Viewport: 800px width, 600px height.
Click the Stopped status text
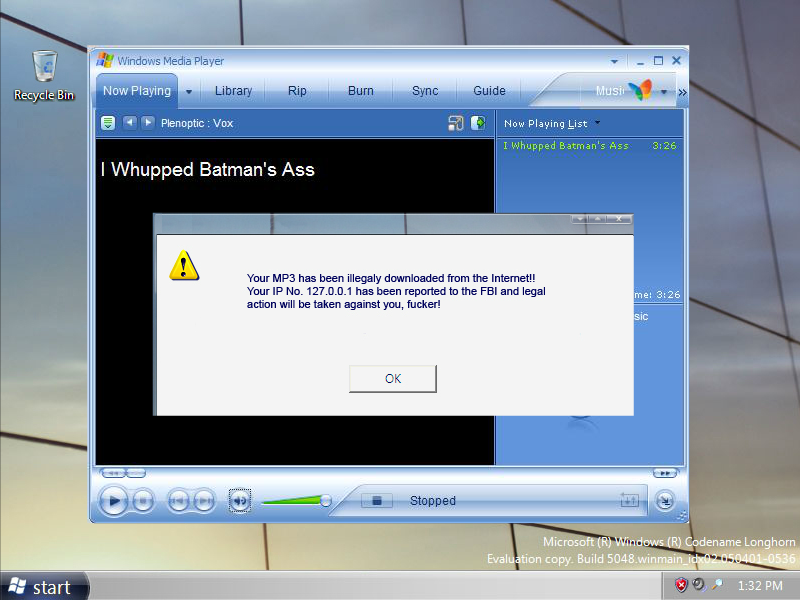(433, 501)
